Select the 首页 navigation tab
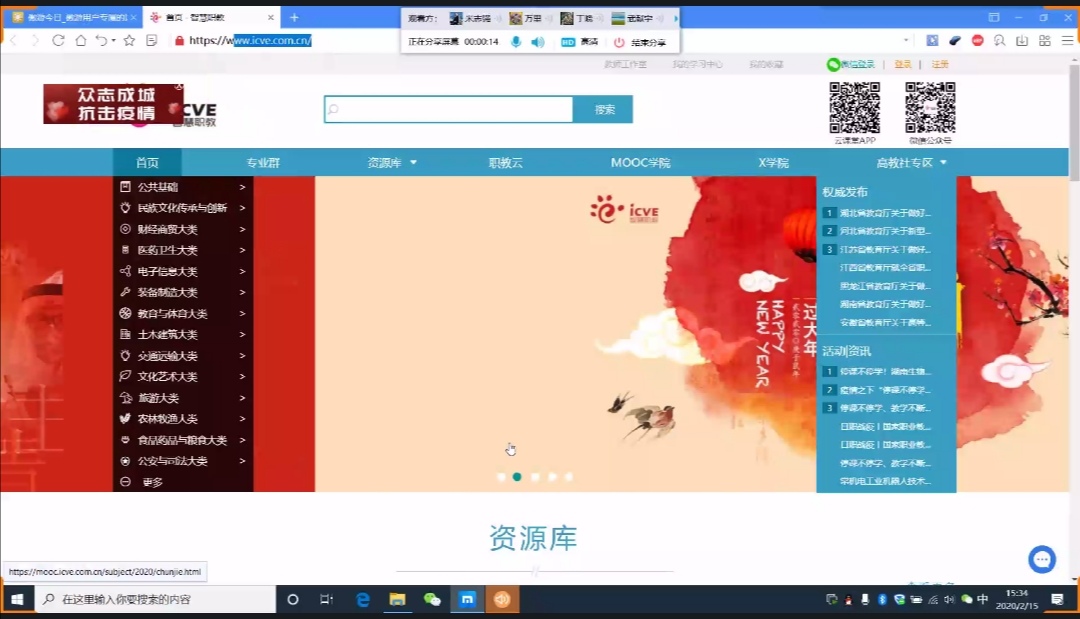The width and height of the screenshot is (1080, 619). coord(147,162)
